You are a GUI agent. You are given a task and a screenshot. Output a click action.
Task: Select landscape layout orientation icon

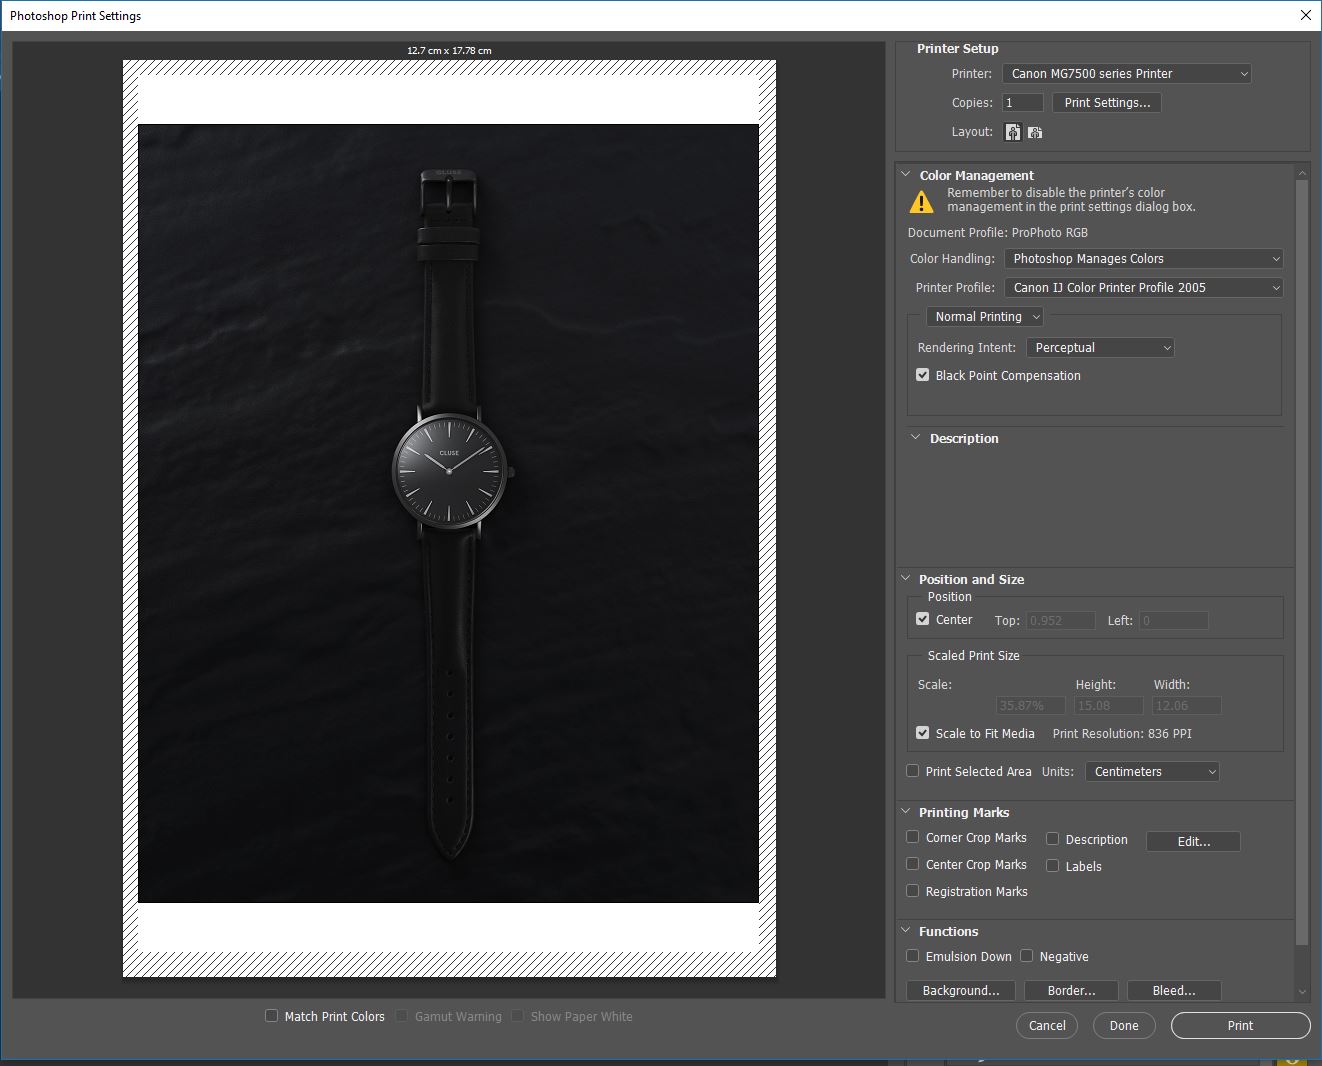tap(1035, 132)
